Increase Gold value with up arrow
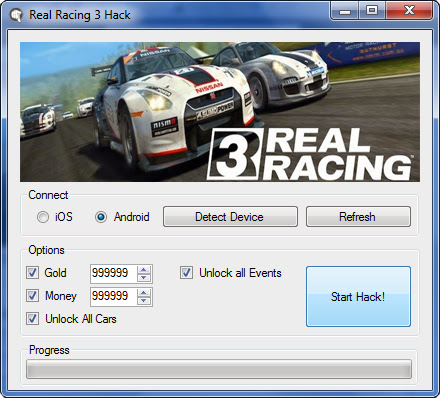Viewport: 440px width, 398px height. tap(144, 270)
